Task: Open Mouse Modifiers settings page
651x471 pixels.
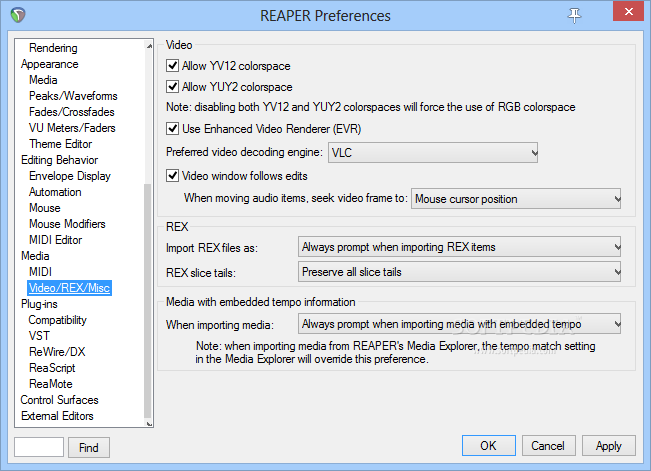Action: (67, 224)
